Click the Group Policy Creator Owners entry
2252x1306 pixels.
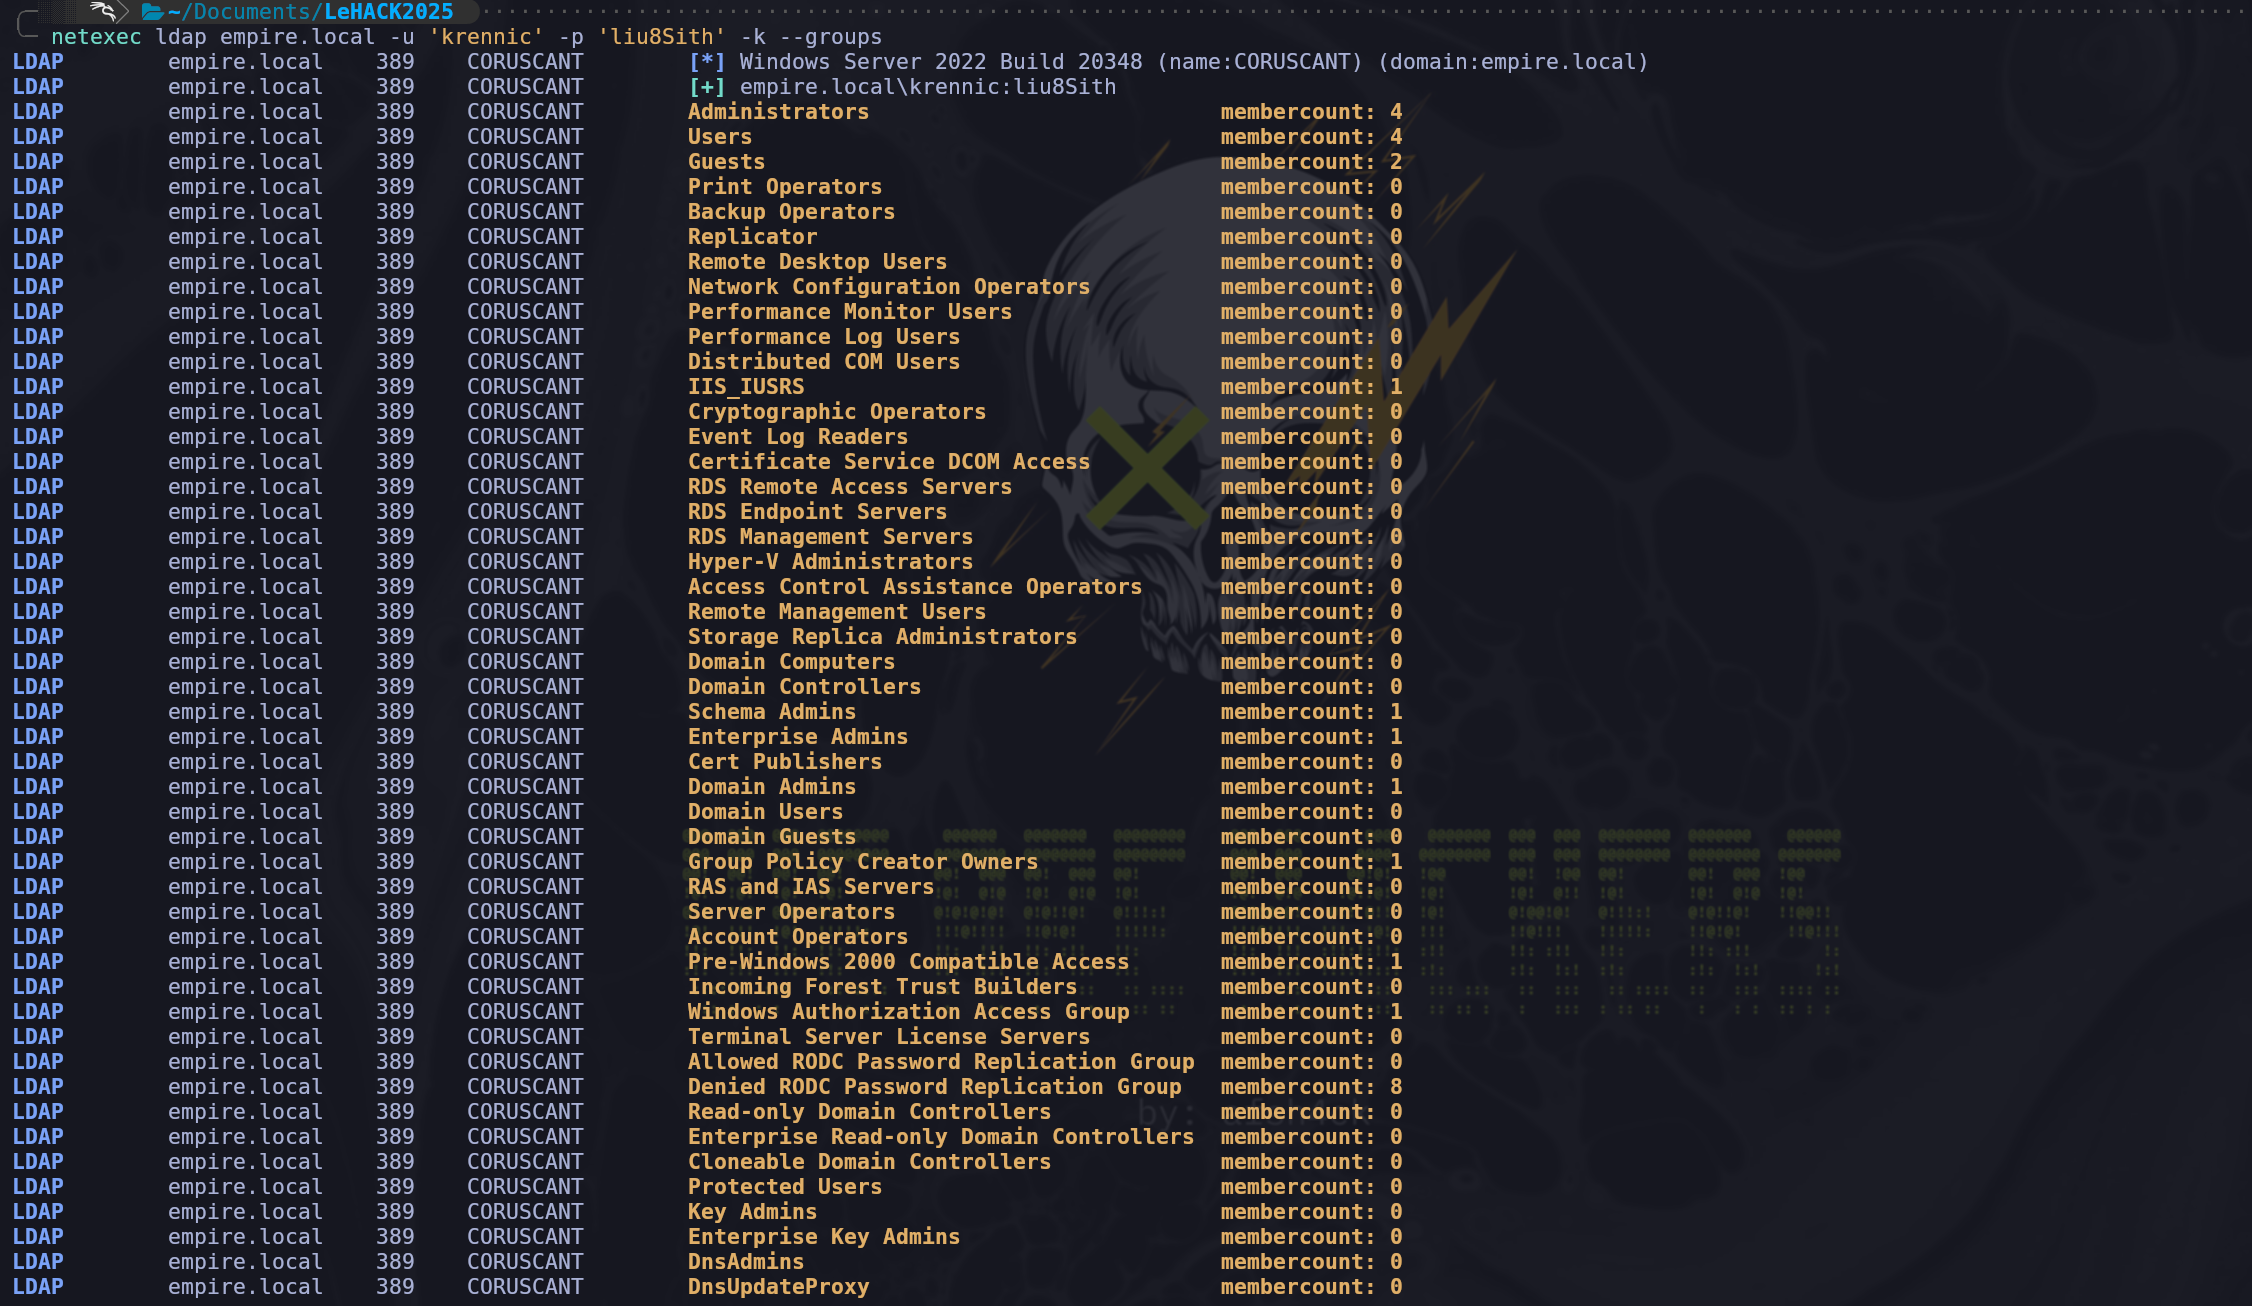(862, 862)
